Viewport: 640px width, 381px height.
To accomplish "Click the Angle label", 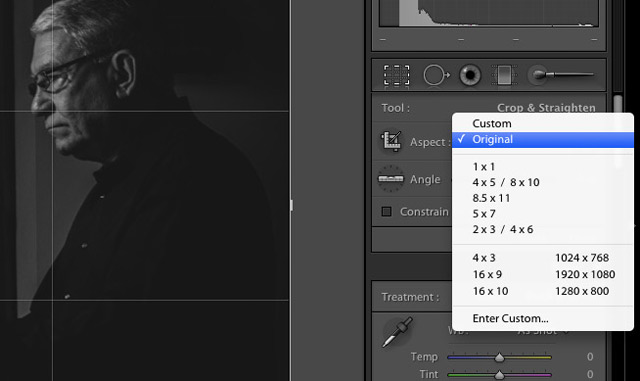I will [x=425, y=179].
